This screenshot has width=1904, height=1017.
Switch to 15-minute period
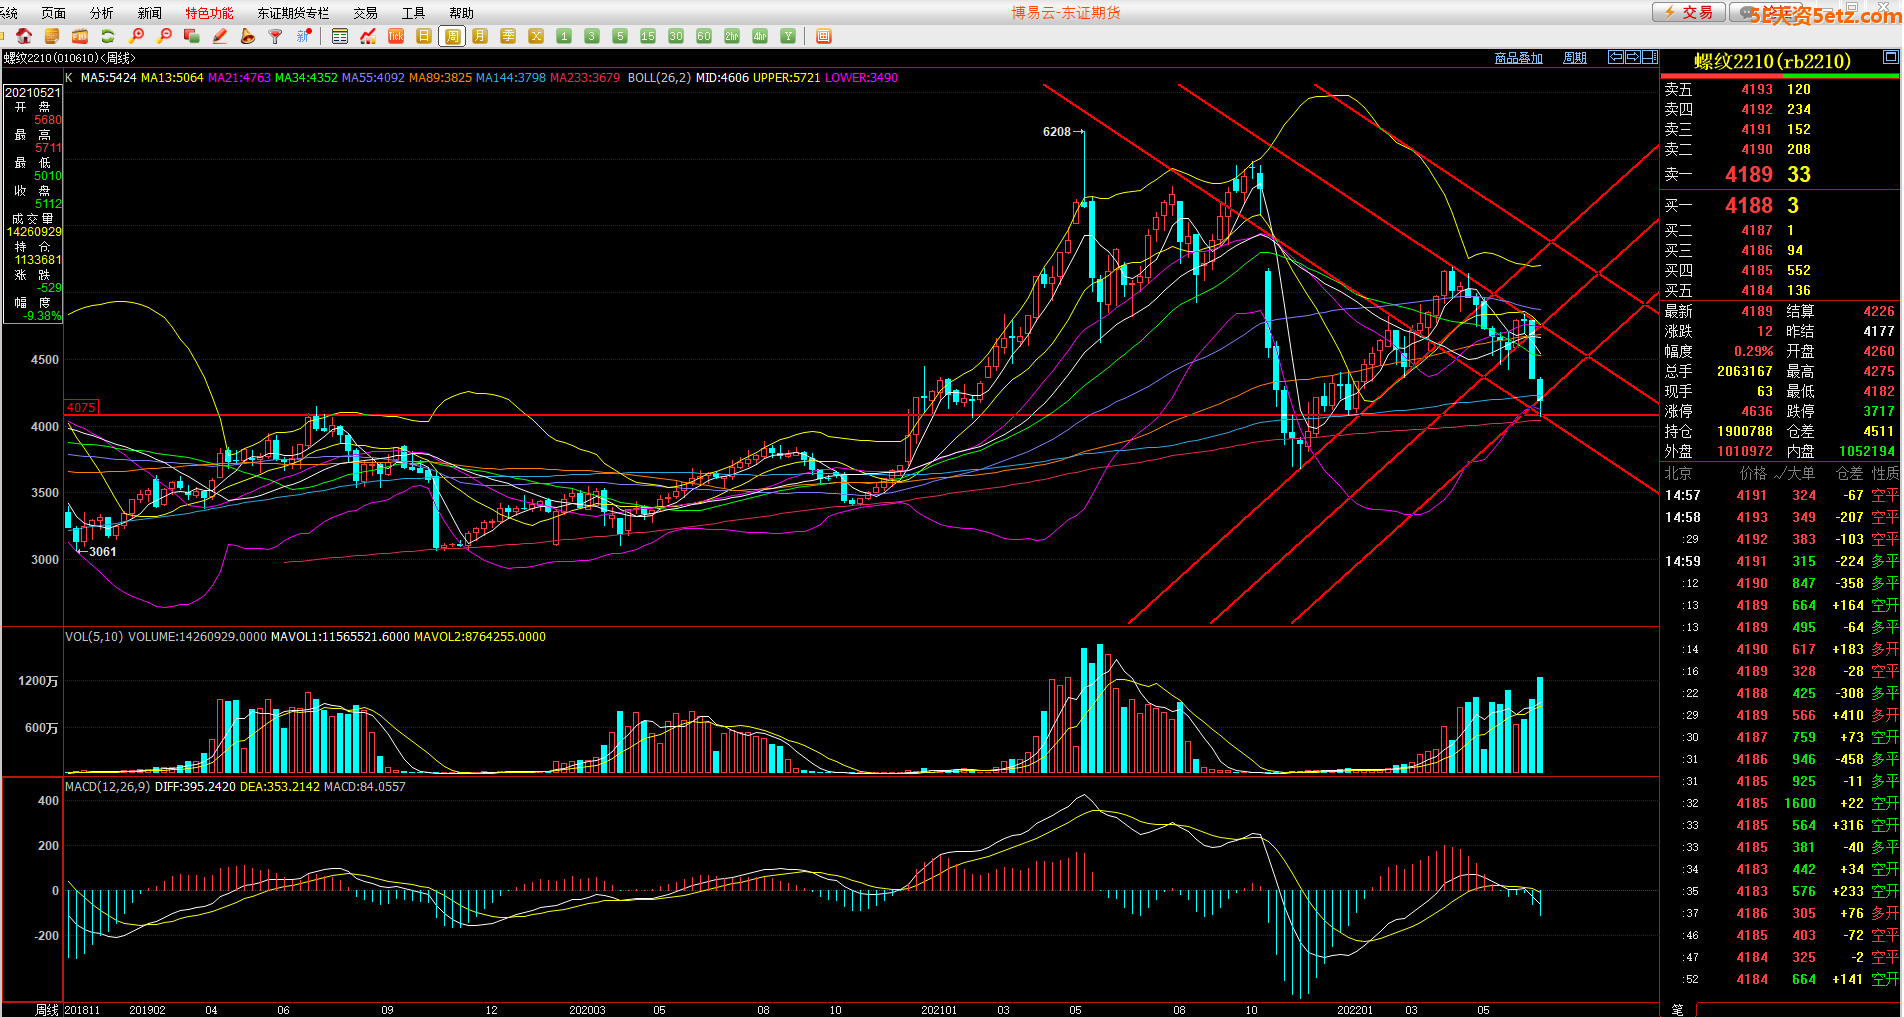(x=648, y=36)
